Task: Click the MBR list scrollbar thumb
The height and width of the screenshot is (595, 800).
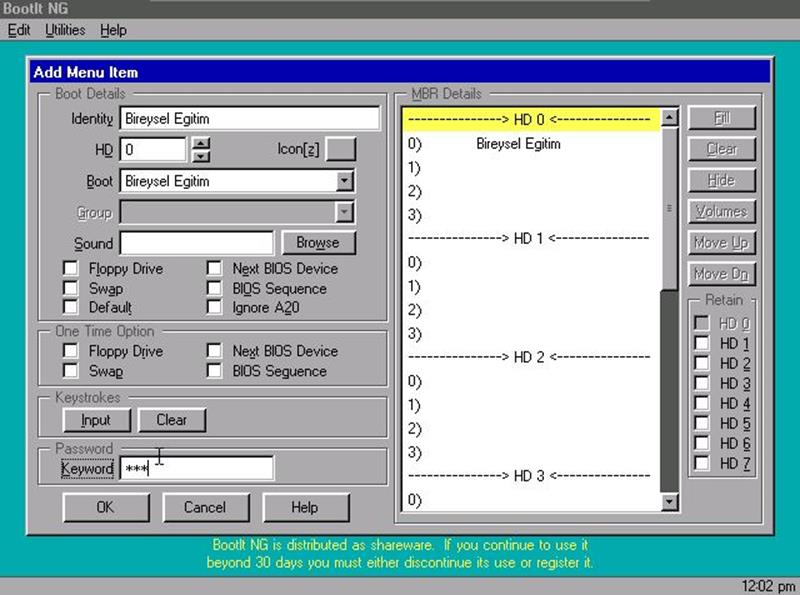Action: [669, 208]
